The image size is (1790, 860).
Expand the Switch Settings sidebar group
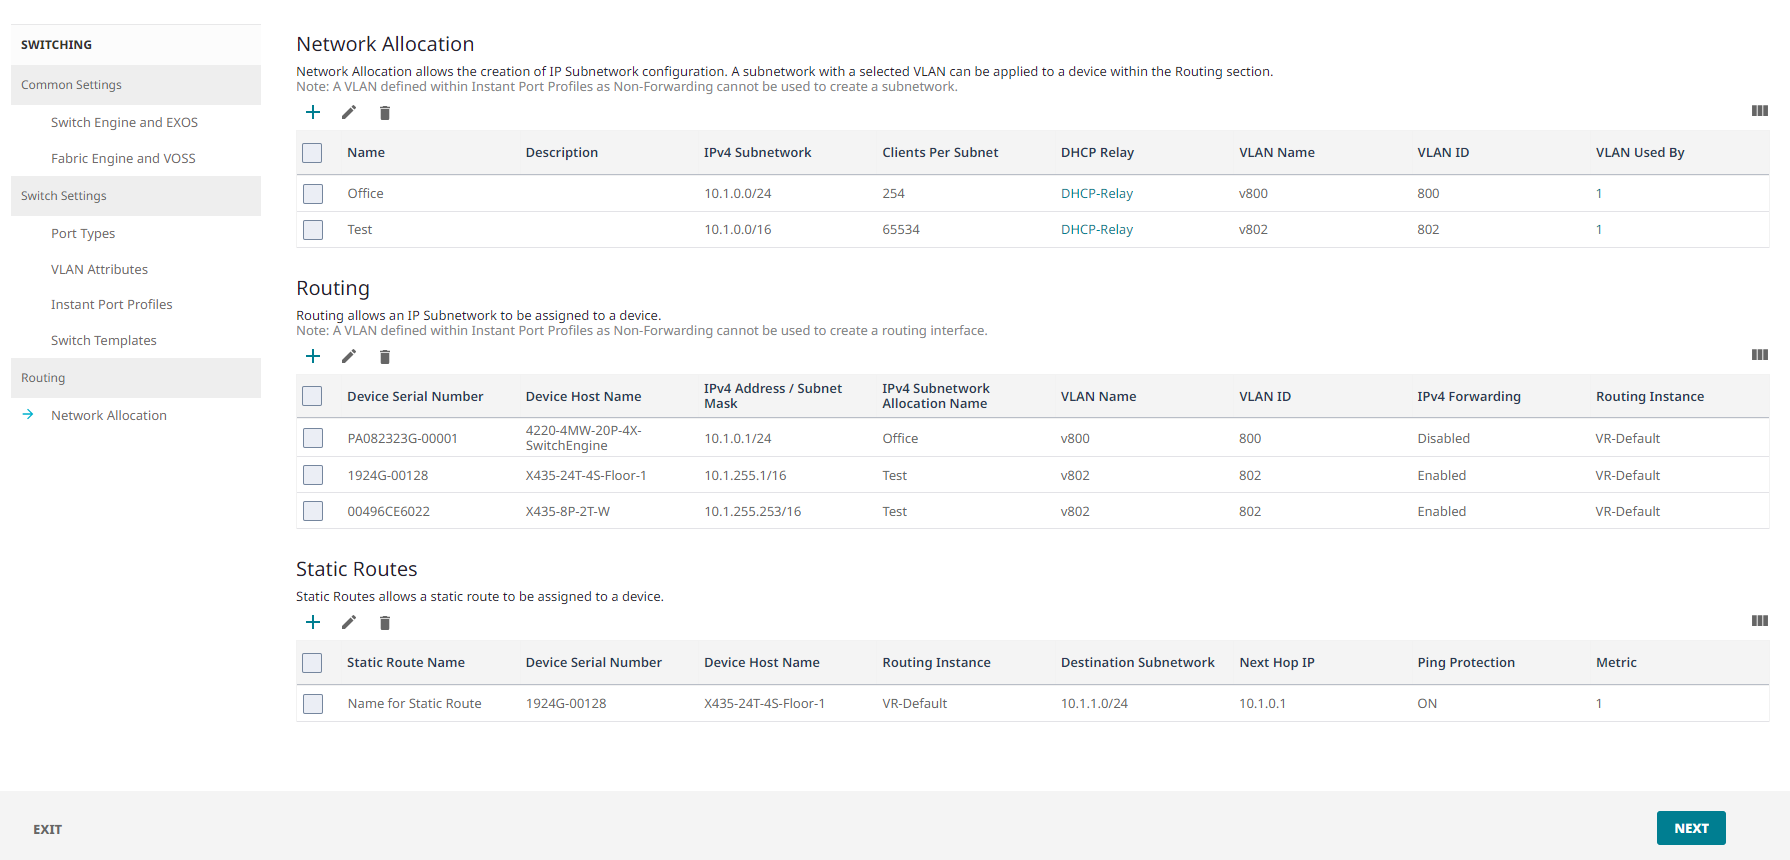tap(135, 196)
